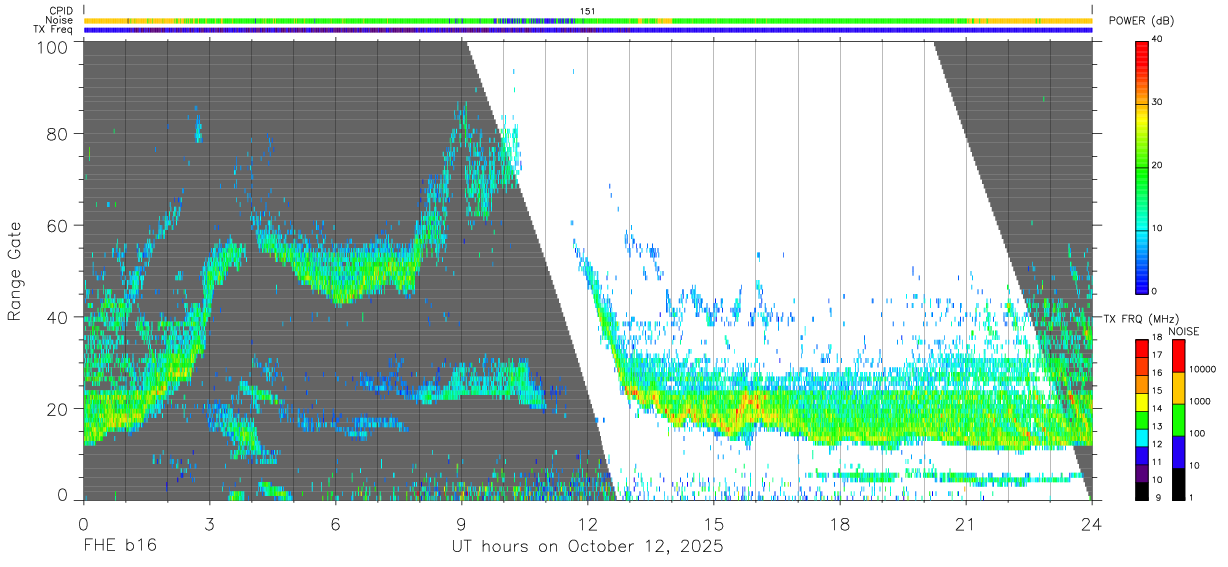Click the power scale tick "40"
This screenshot has height=567, width=1228.
1158,40
